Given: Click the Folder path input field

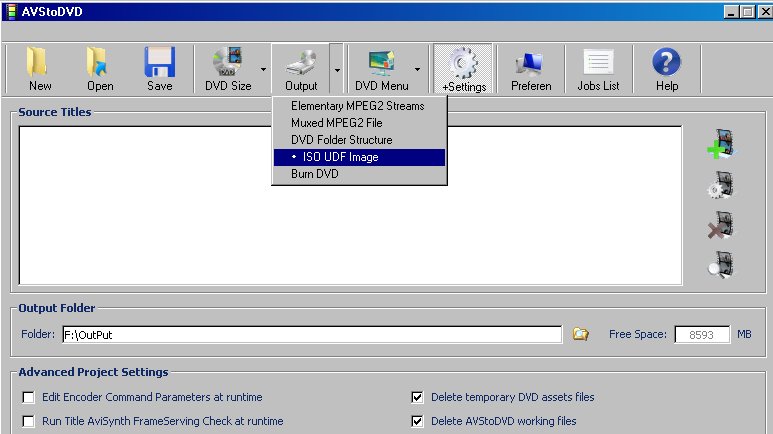Looking at the screenshot, I should click(312, 334).
